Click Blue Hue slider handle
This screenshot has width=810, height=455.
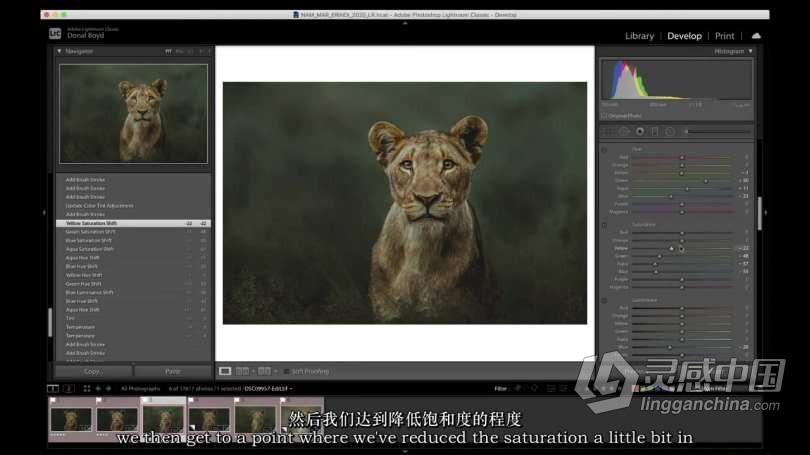[x=671, y=196]
